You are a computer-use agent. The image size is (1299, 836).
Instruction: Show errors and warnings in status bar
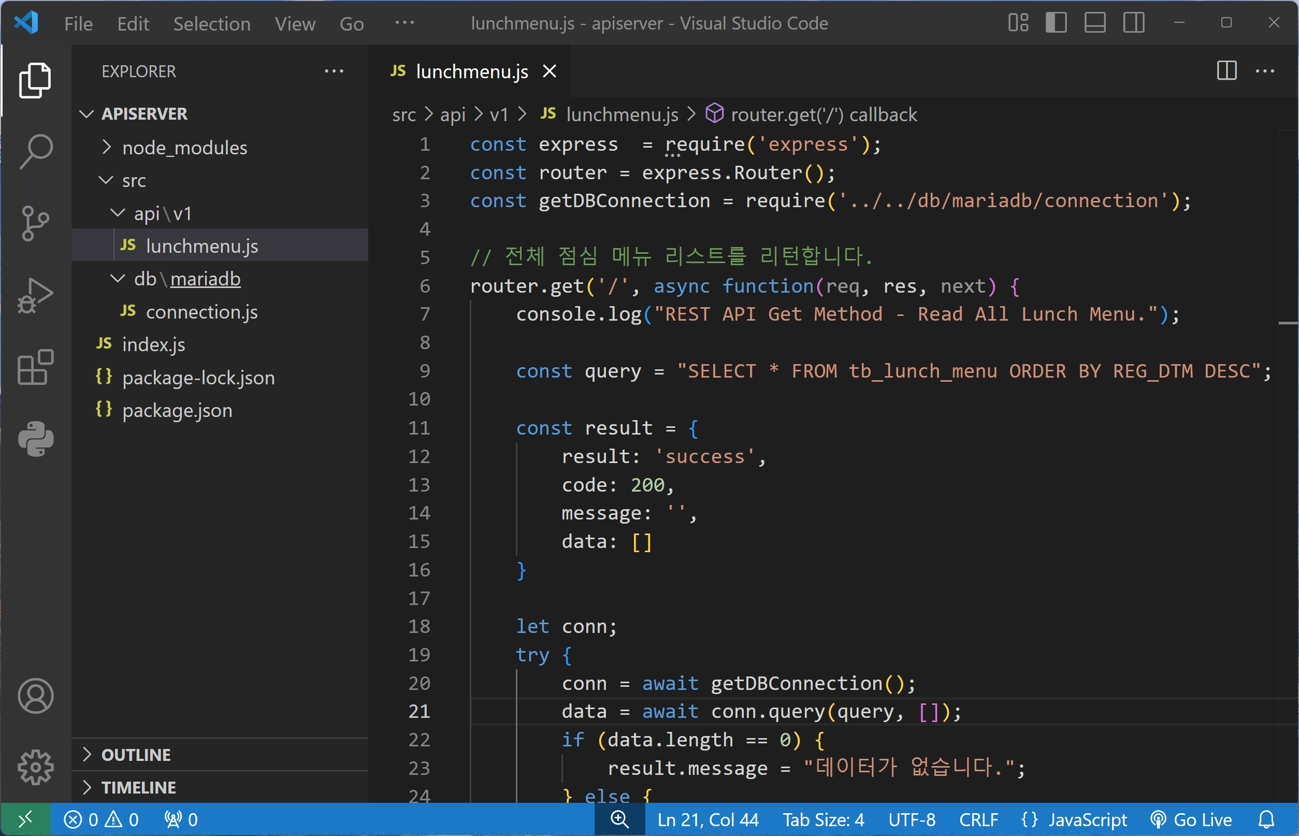pyautogui.click(x=101, y=819)
